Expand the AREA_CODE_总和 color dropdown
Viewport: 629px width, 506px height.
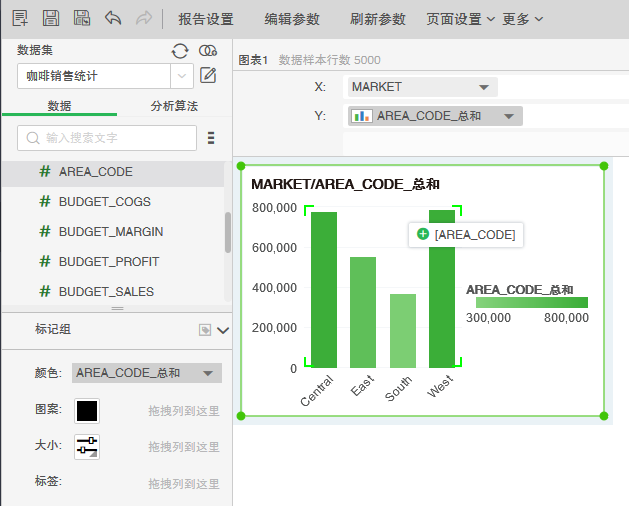208,373
